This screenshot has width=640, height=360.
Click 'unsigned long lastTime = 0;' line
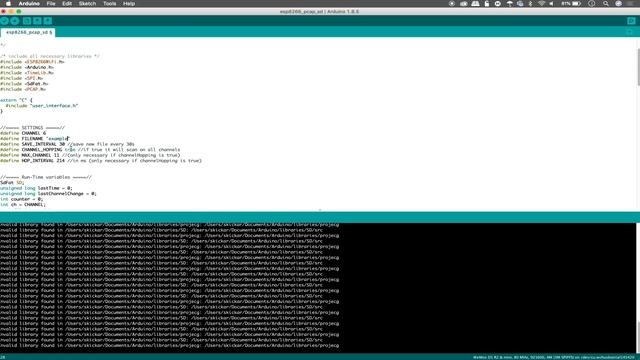36,188
